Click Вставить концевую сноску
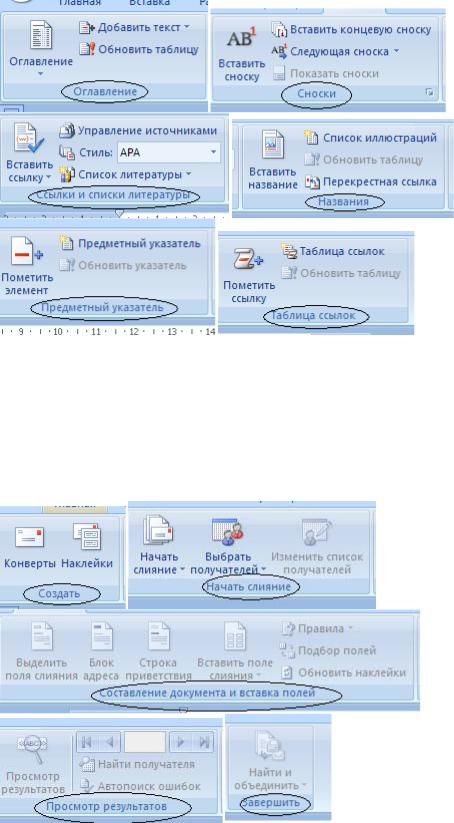 tap(352, 29)
